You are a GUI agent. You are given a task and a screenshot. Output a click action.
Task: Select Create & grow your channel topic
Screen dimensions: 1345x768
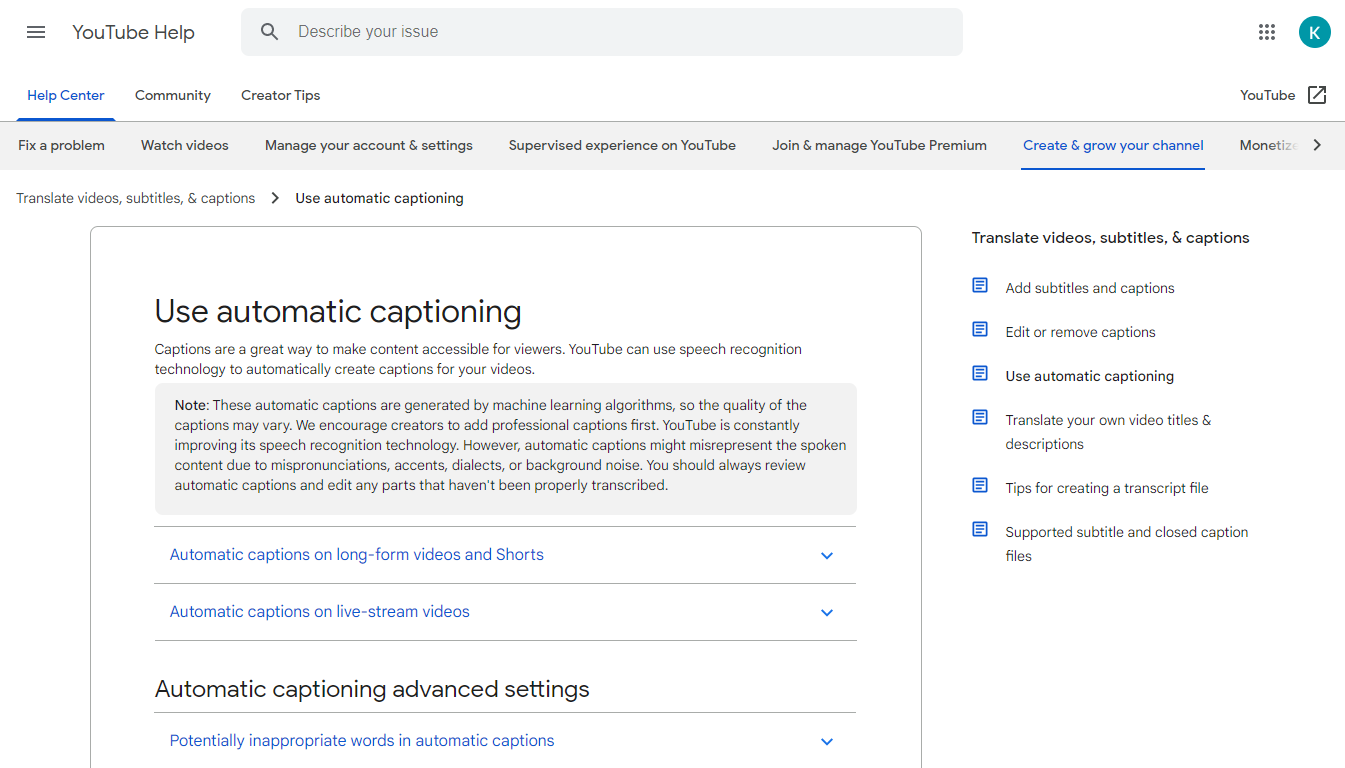(x=1113, y=146)
